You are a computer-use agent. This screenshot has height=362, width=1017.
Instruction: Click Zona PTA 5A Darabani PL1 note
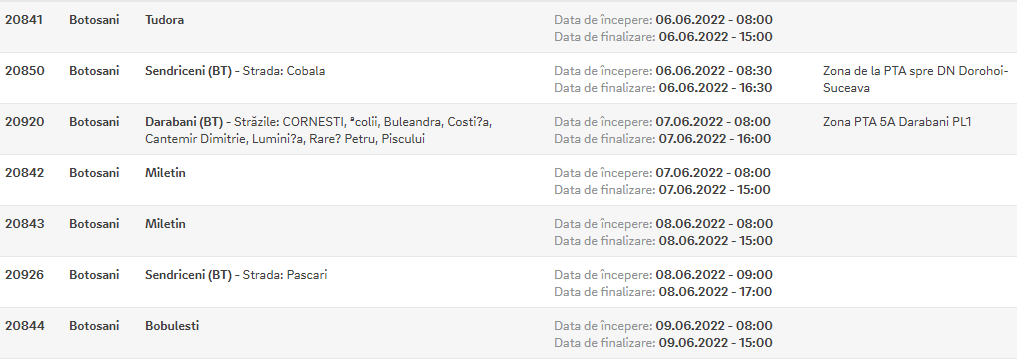coord(897,122)
